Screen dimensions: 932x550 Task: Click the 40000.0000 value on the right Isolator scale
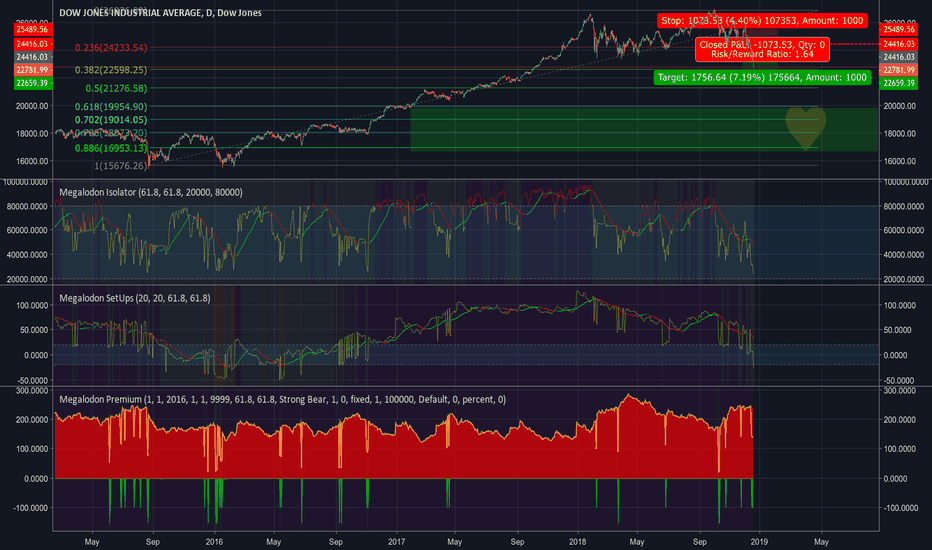pos(903,254)
